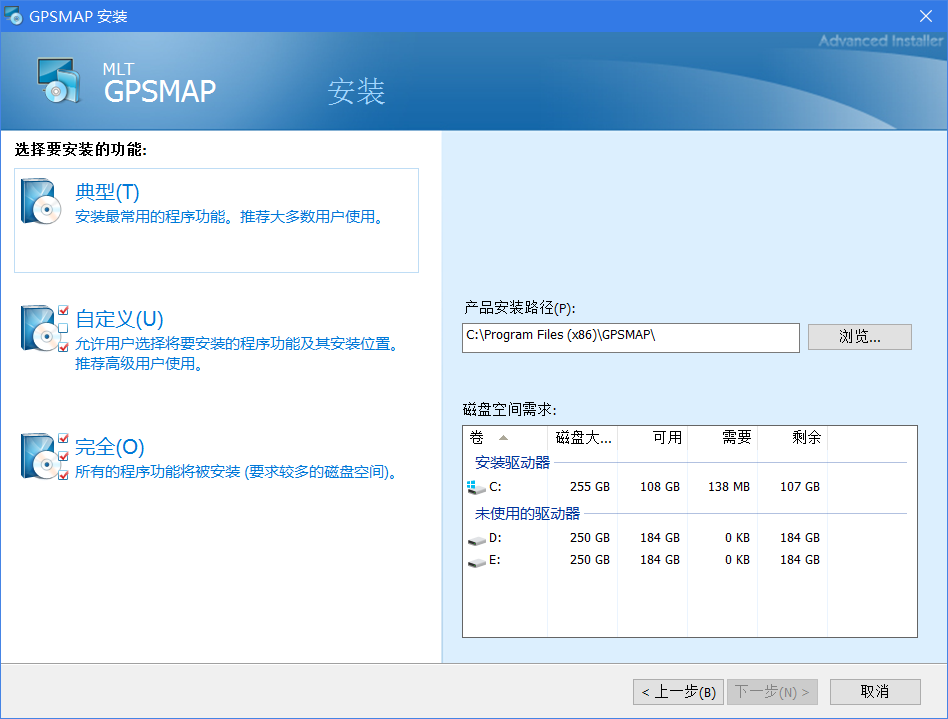Click the 完全 install disc icon
The width and height of the screenshot is (948, 719).
click(x=44, y=457)
